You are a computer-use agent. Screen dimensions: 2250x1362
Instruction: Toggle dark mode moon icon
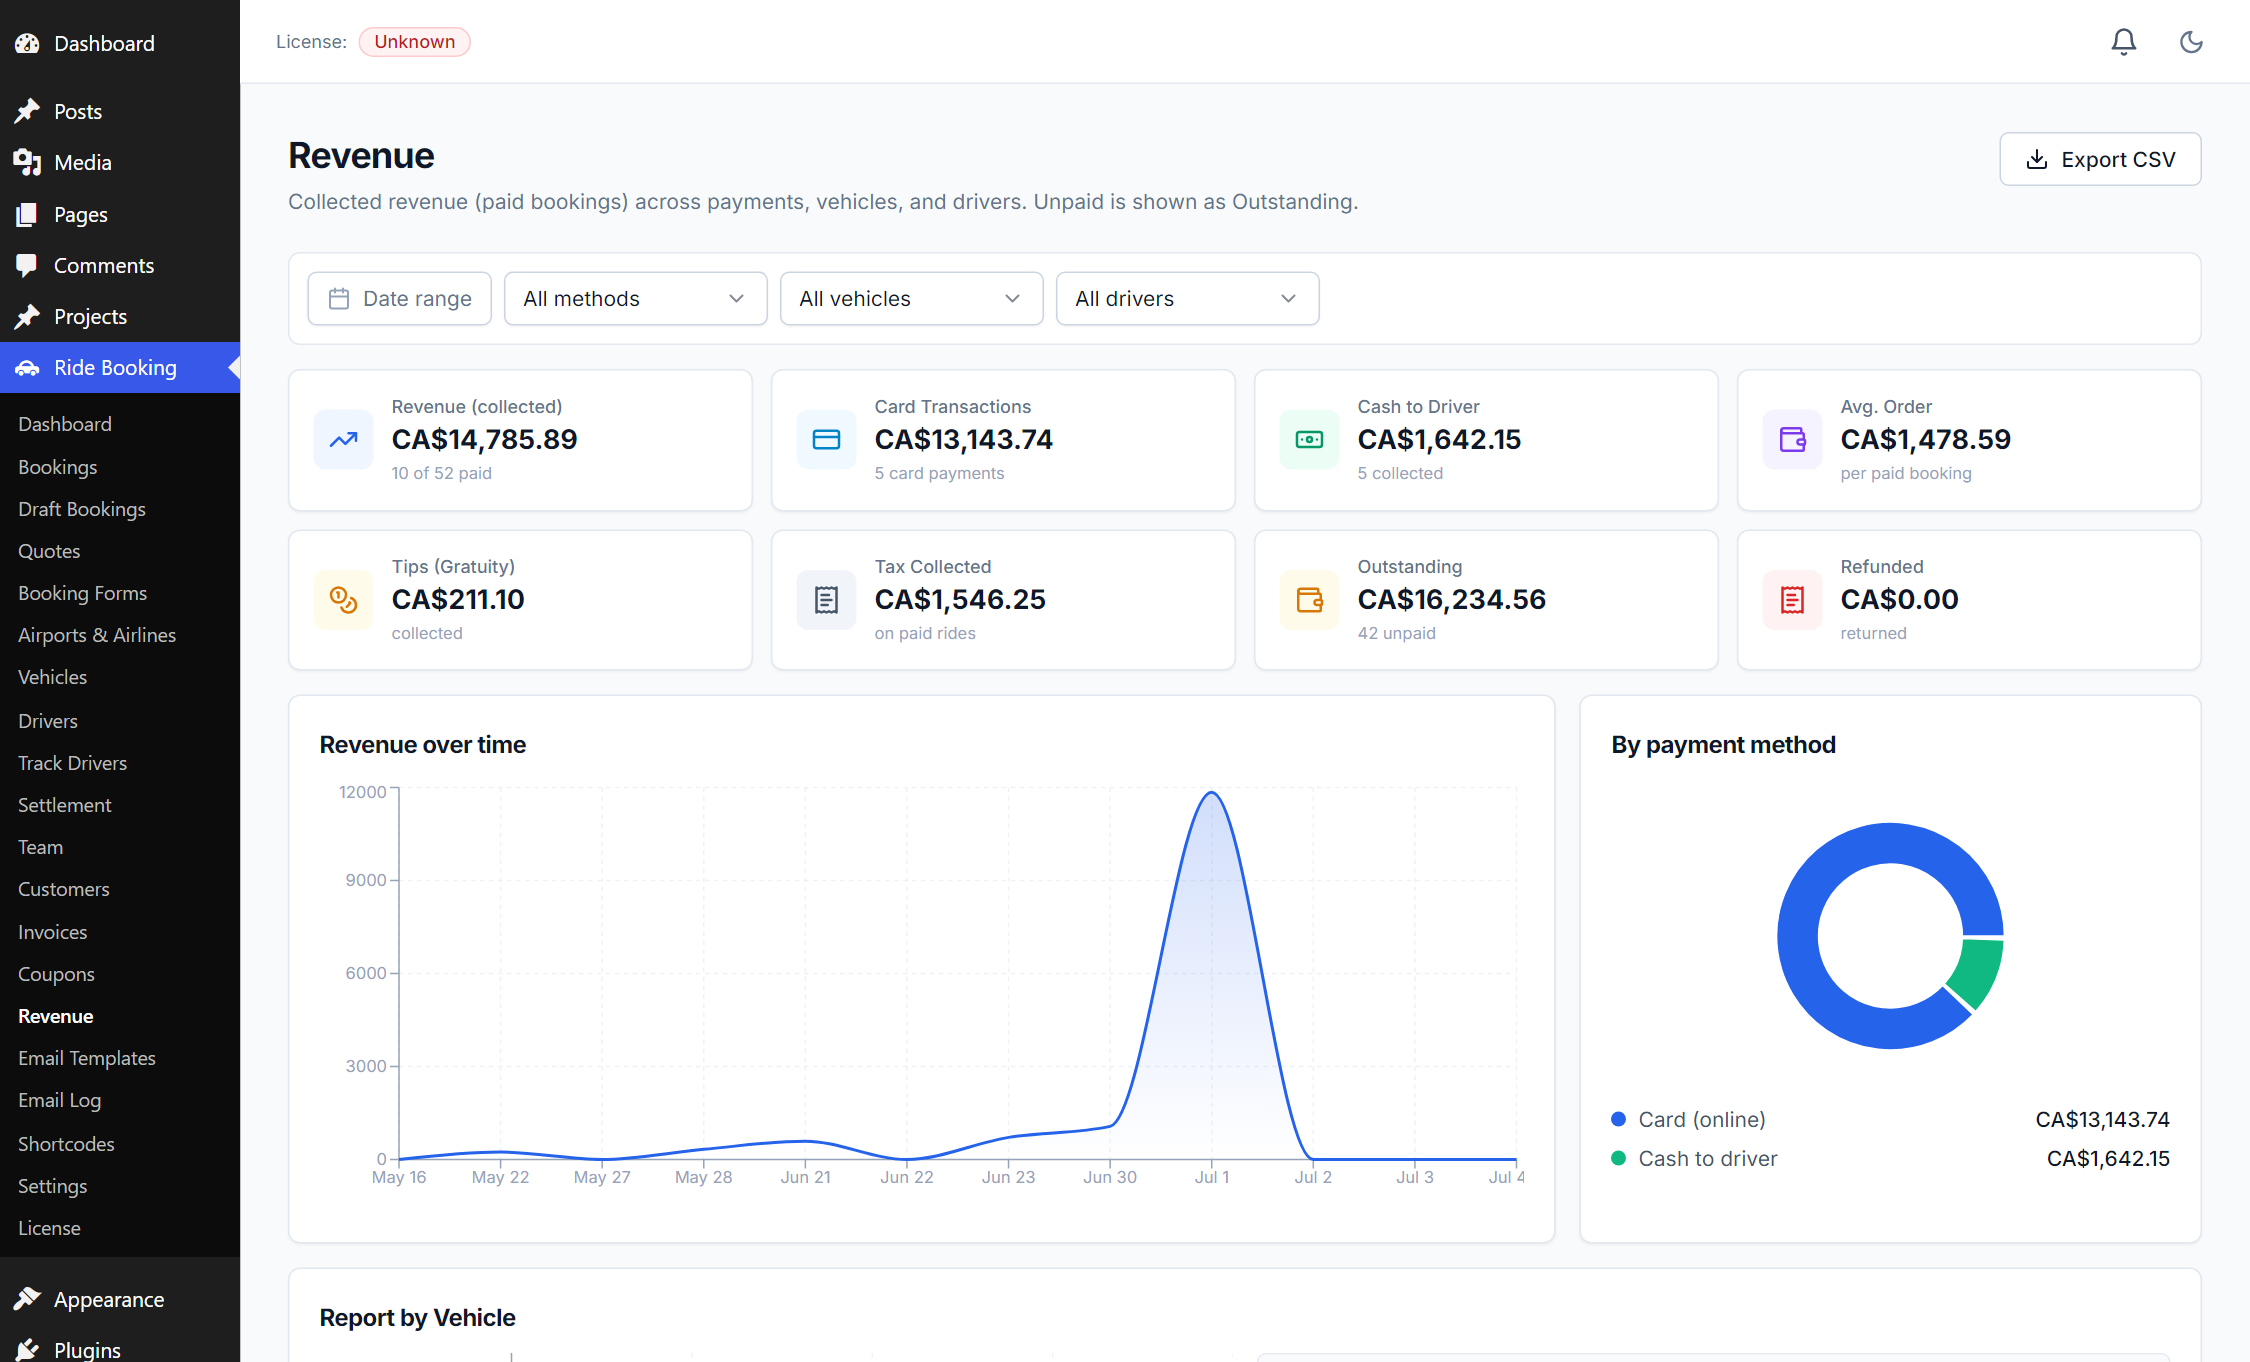point(2191,42)
